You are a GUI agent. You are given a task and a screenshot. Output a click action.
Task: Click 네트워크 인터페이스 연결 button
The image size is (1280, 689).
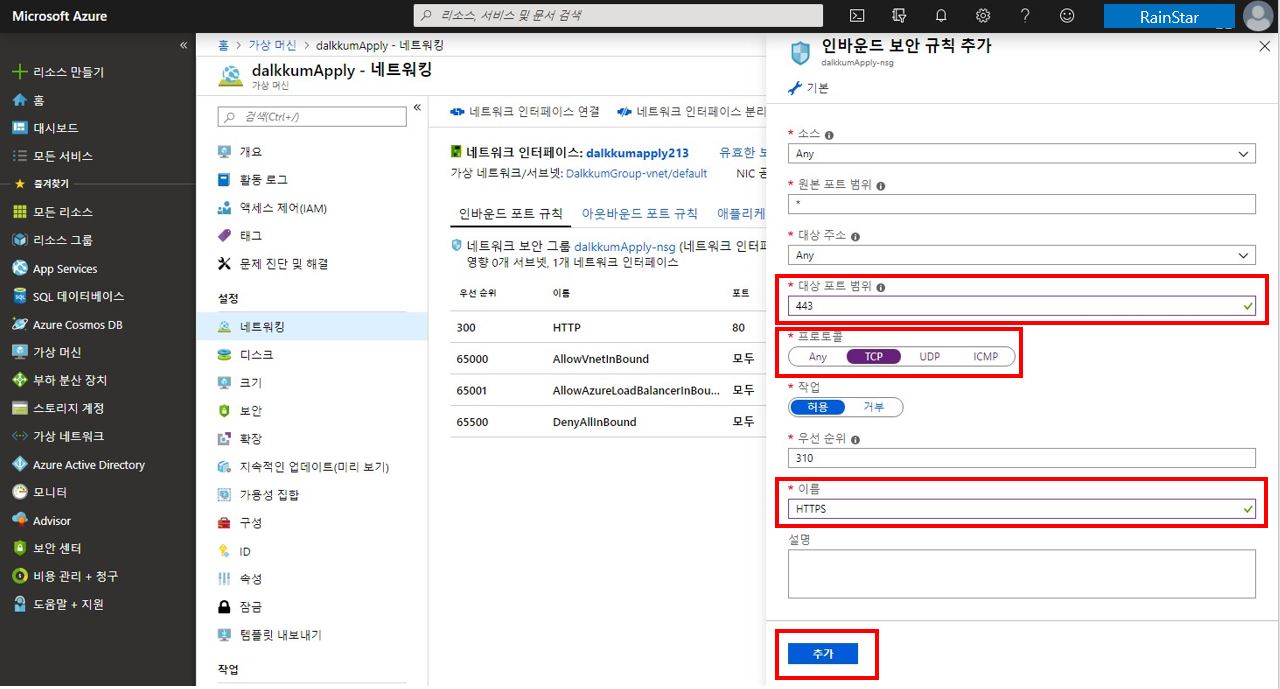click(525, 111)
